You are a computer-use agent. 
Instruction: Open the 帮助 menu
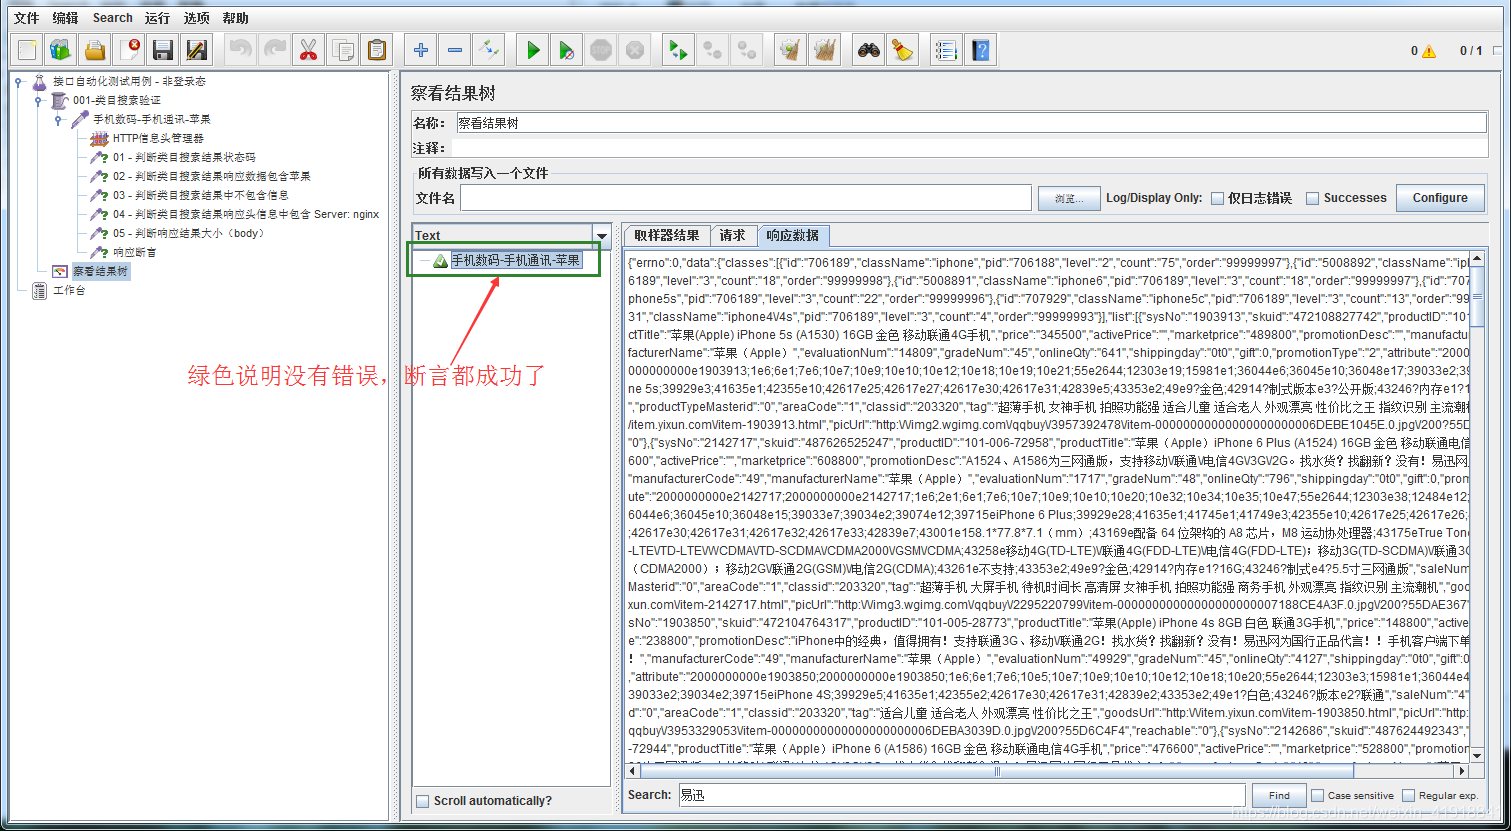pyautogui.click(x=236, y=18)
